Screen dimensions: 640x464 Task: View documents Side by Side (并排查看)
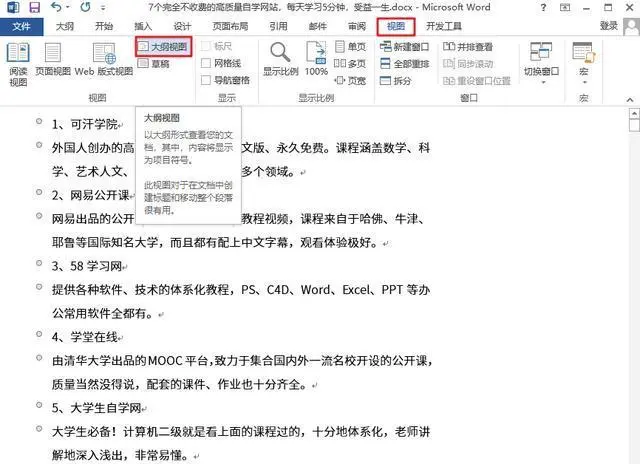pyautogui.click(x=468, y=47)
